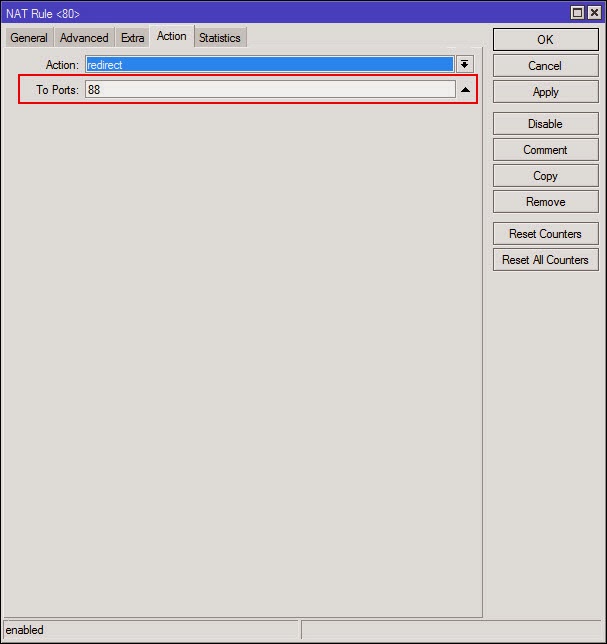The height and width of the screenshot is (644, 607).
Task: Select the Action tab
Action: click(171, 37)
